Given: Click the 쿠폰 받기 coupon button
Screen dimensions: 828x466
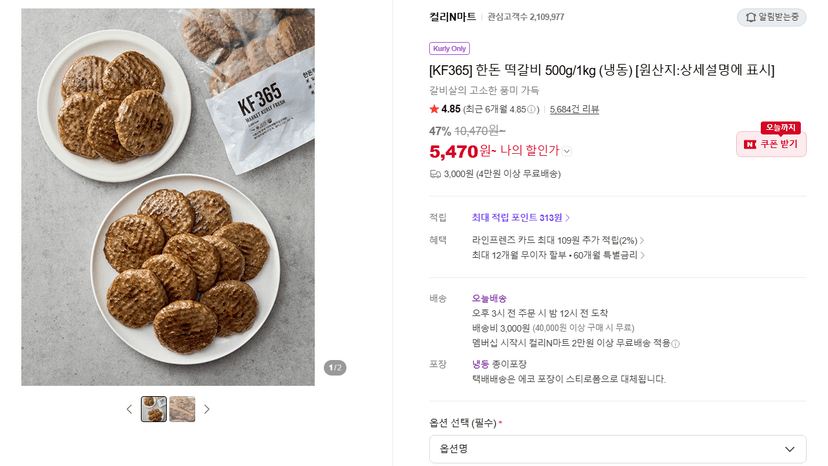Looking at the screenshot, I should coord(771,144).
